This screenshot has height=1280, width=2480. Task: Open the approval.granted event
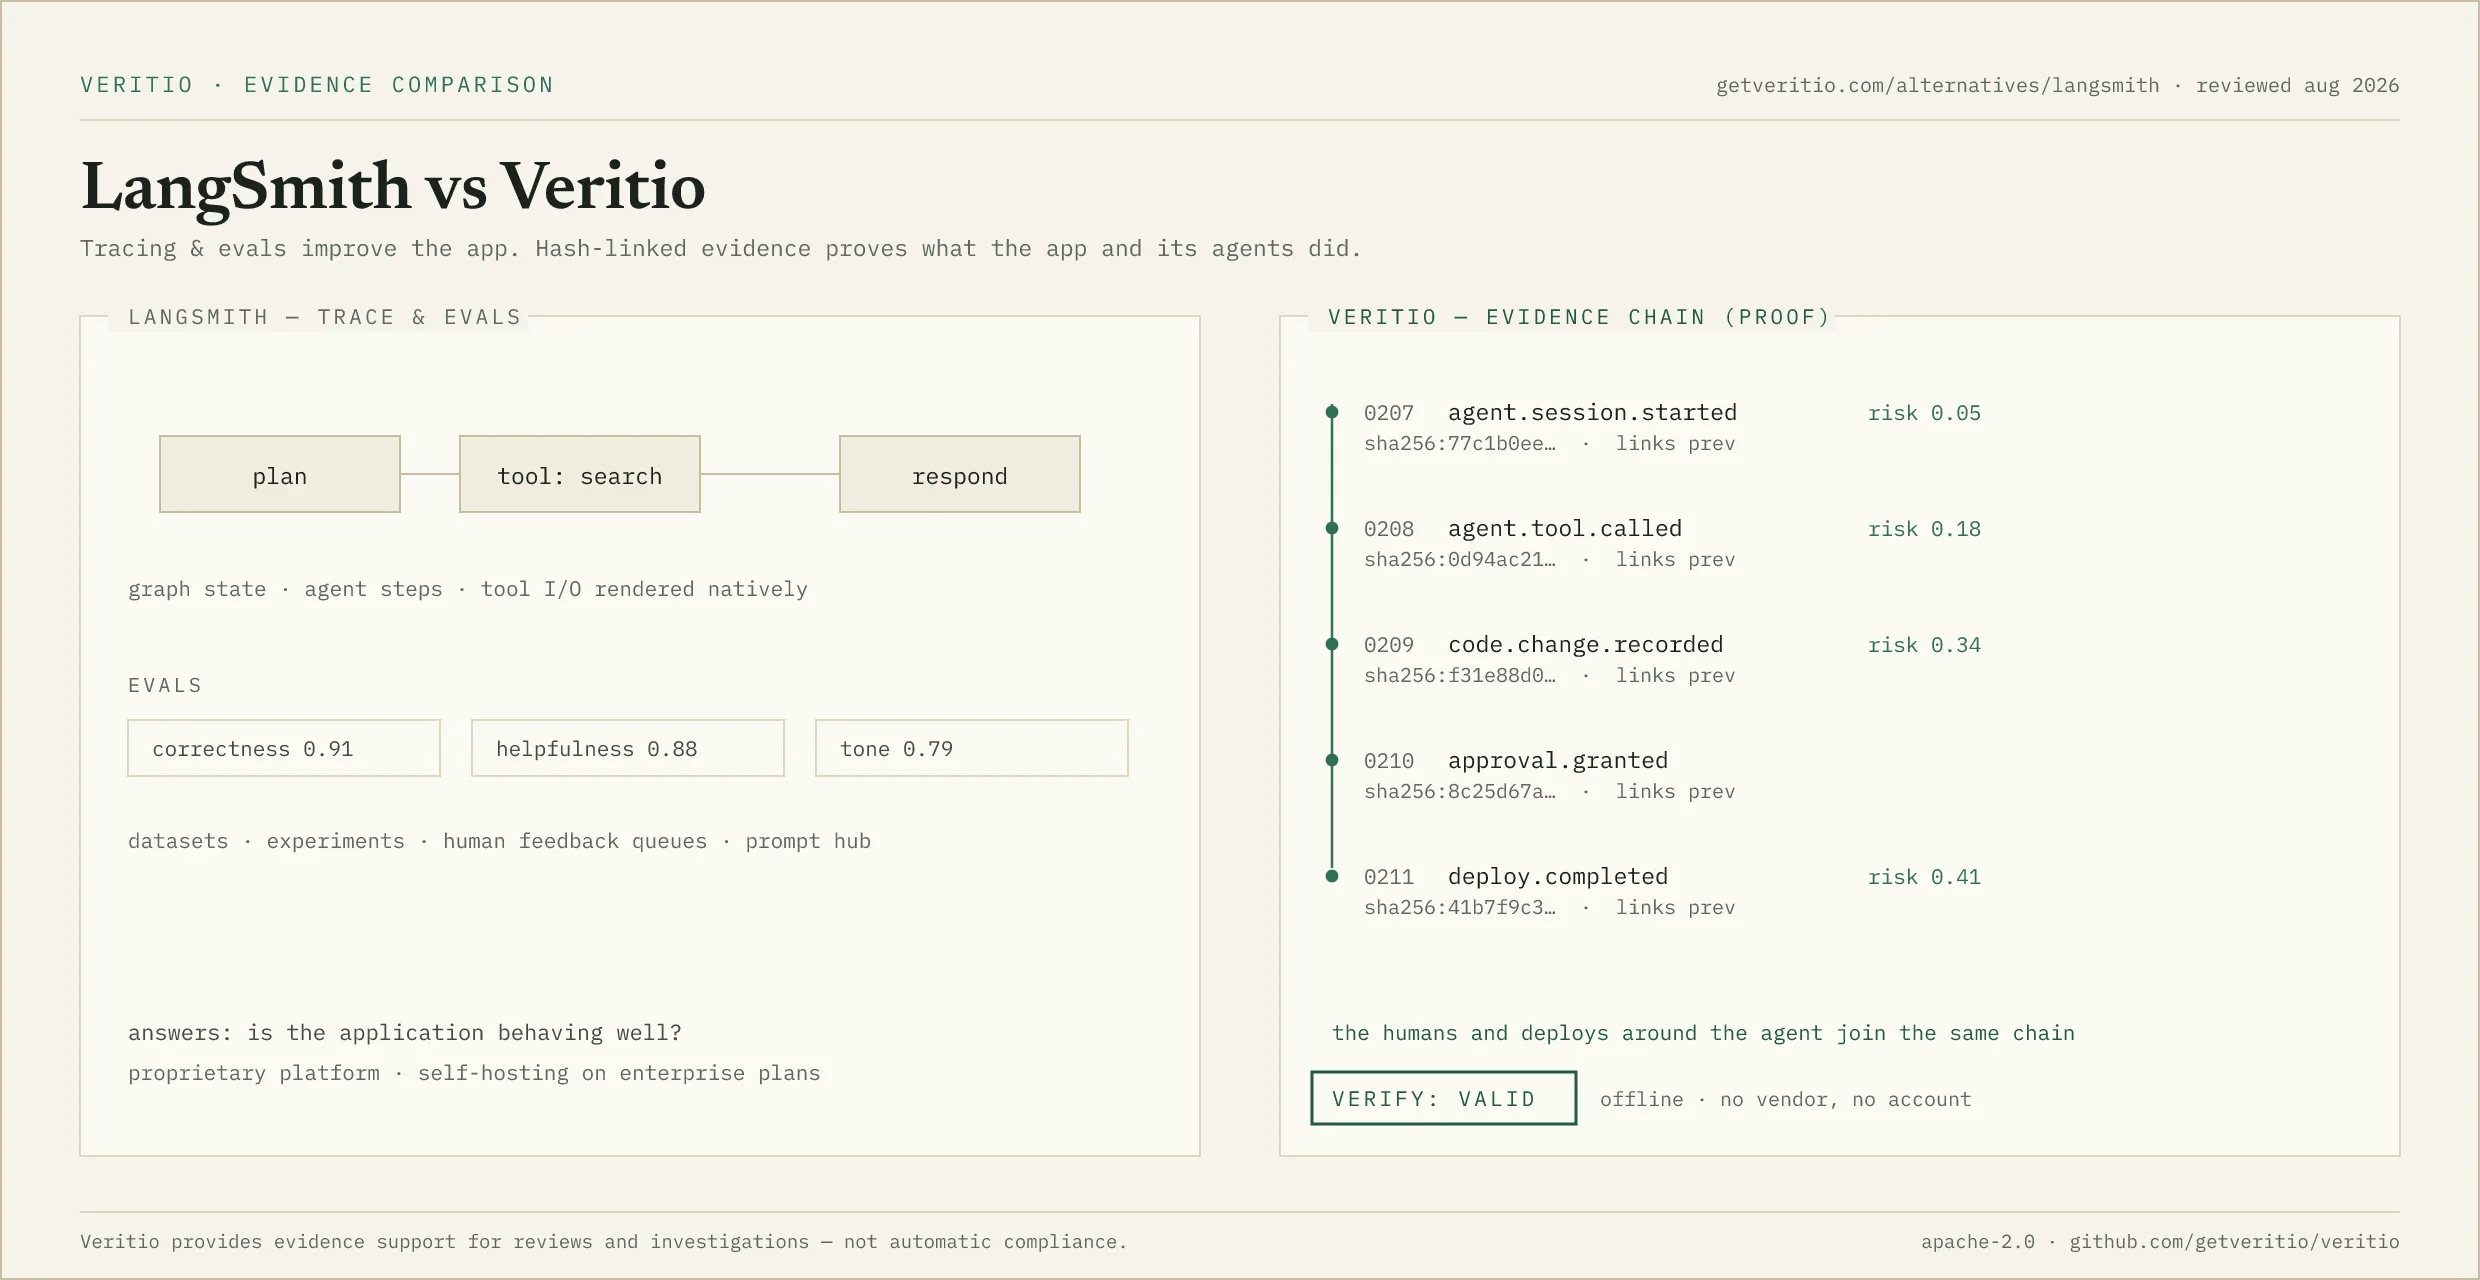(x=1558, y=760)
